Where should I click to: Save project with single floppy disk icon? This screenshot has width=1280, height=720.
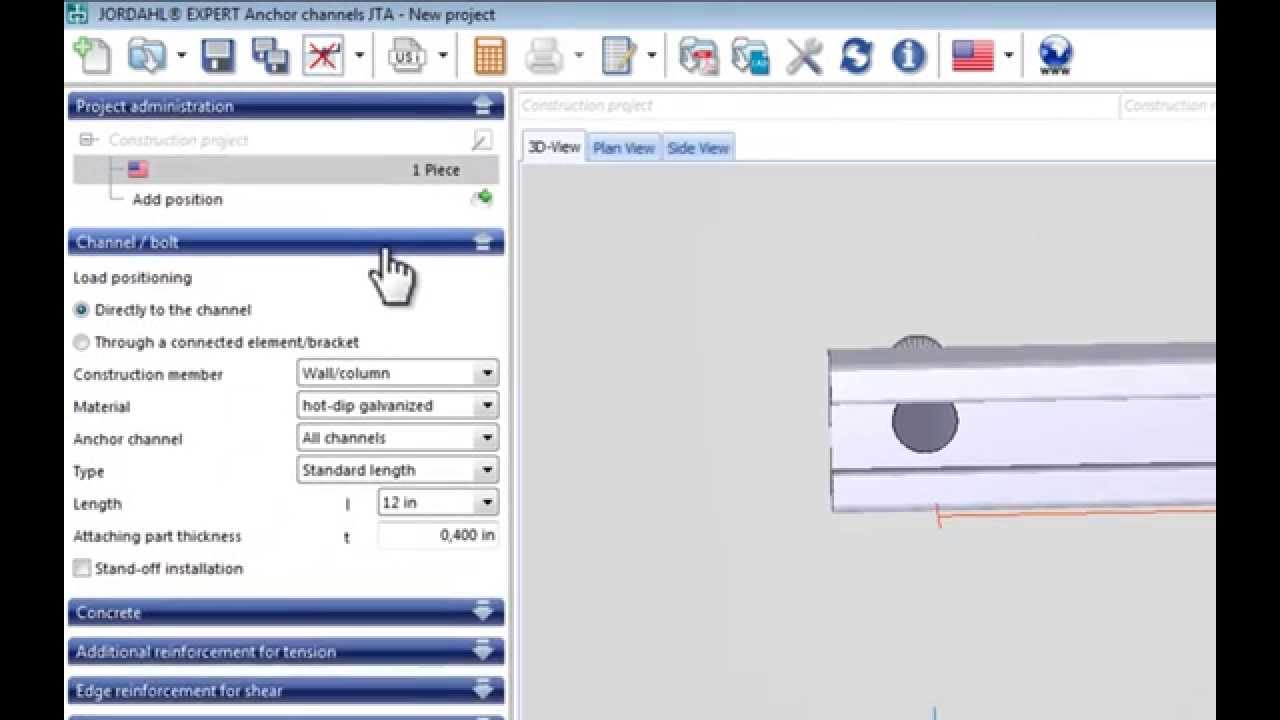click(218, 55)
